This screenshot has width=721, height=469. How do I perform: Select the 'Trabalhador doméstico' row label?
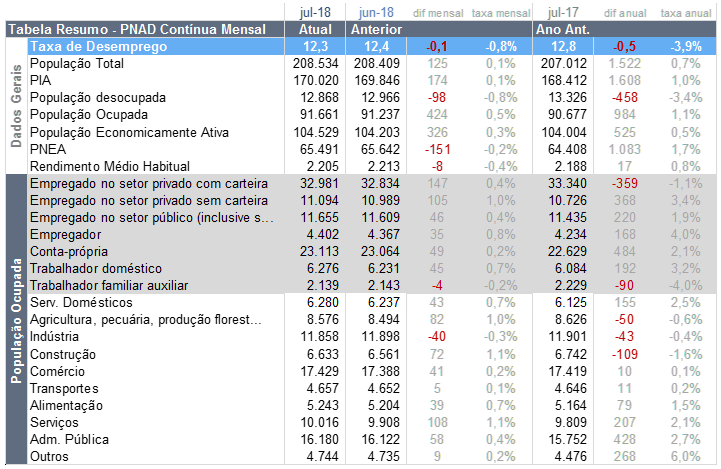tap(96, 269)
